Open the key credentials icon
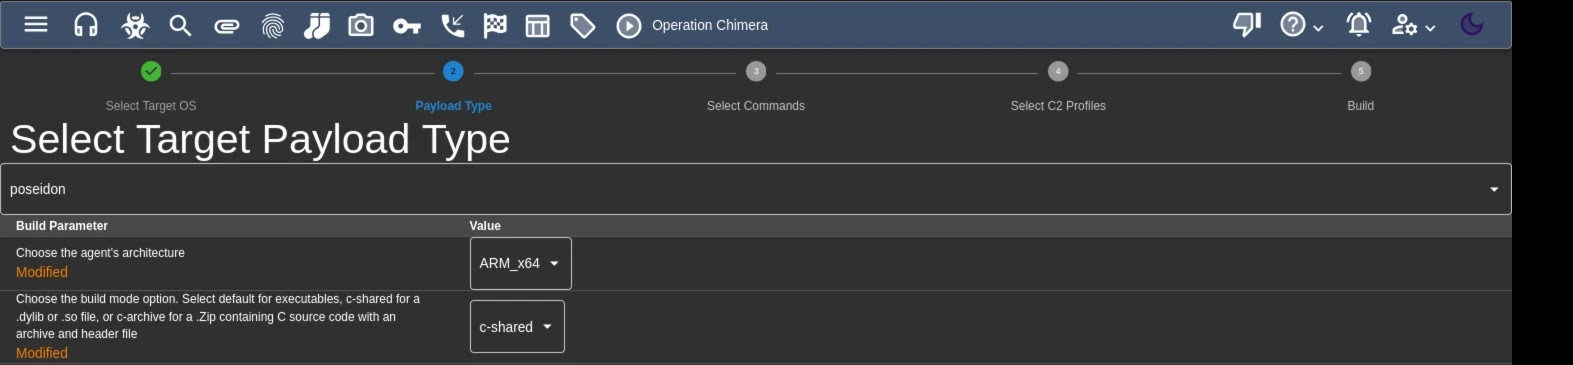1573x365 pixels. click(406, 26)
